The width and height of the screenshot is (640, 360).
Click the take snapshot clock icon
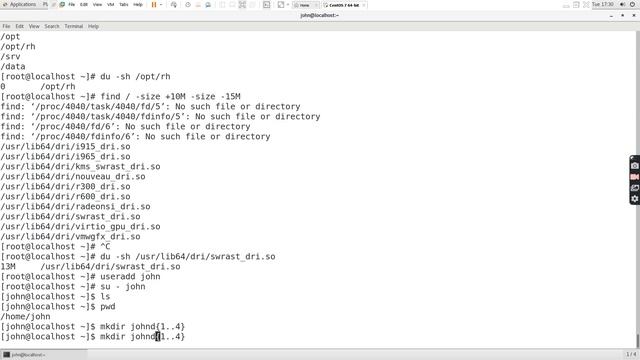[188, 4]
